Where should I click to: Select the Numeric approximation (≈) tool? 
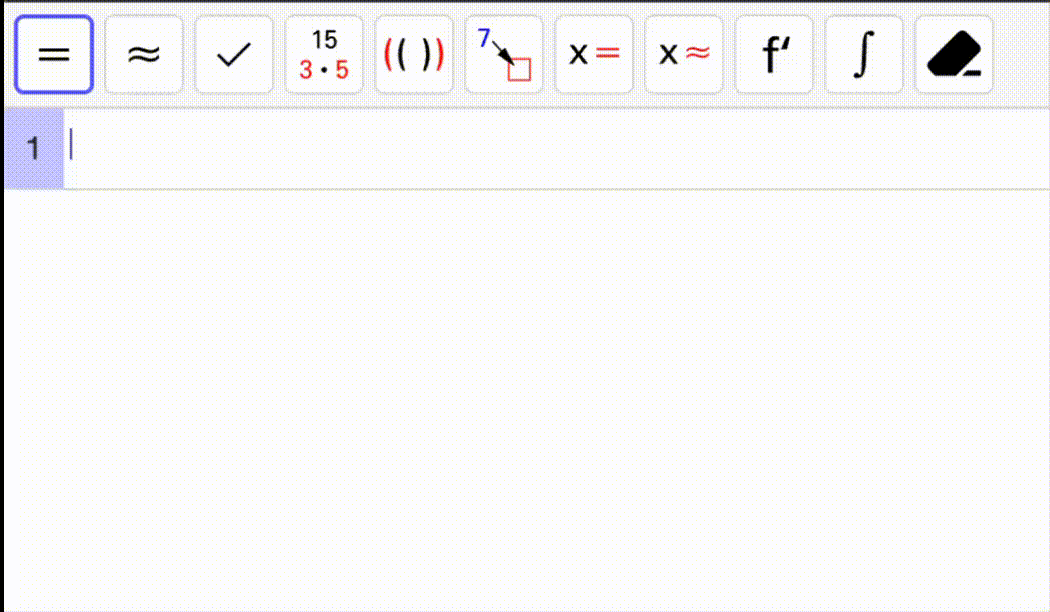144,55
